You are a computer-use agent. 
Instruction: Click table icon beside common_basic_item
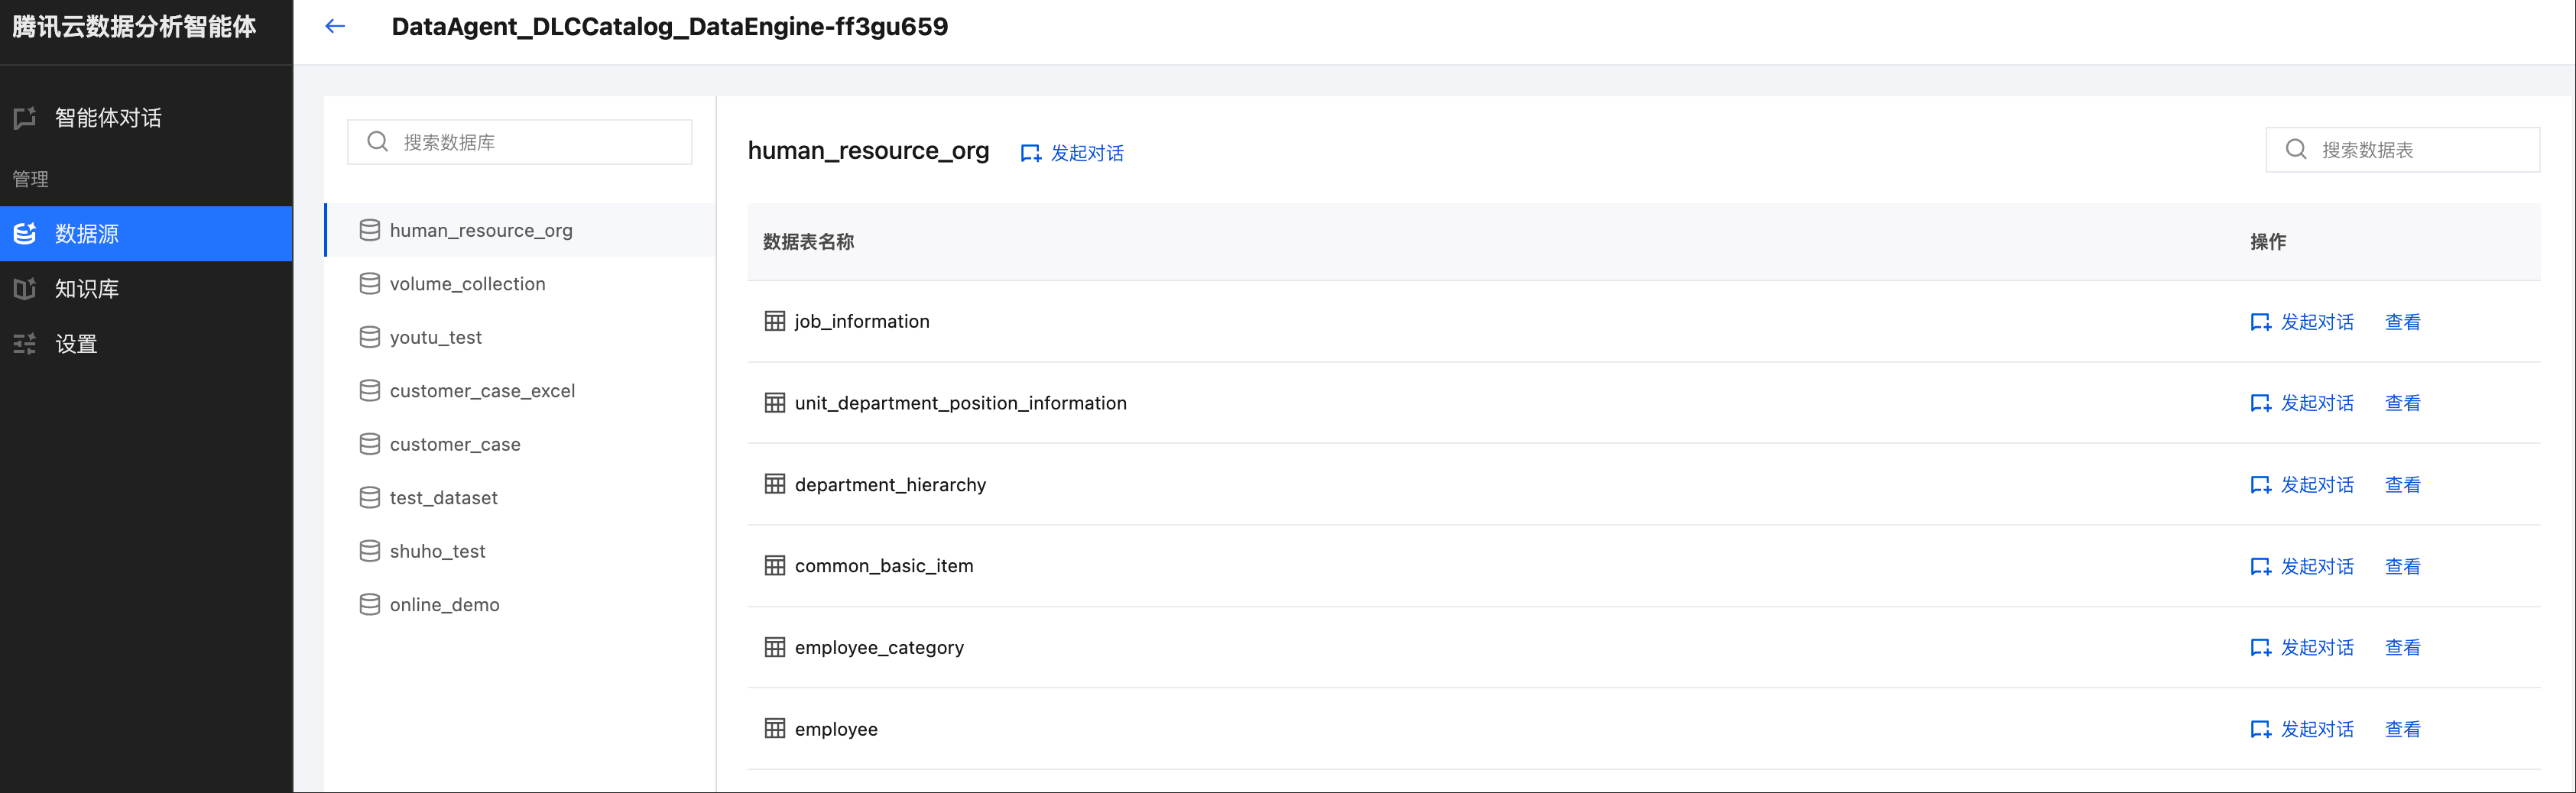tap(775, 566)
